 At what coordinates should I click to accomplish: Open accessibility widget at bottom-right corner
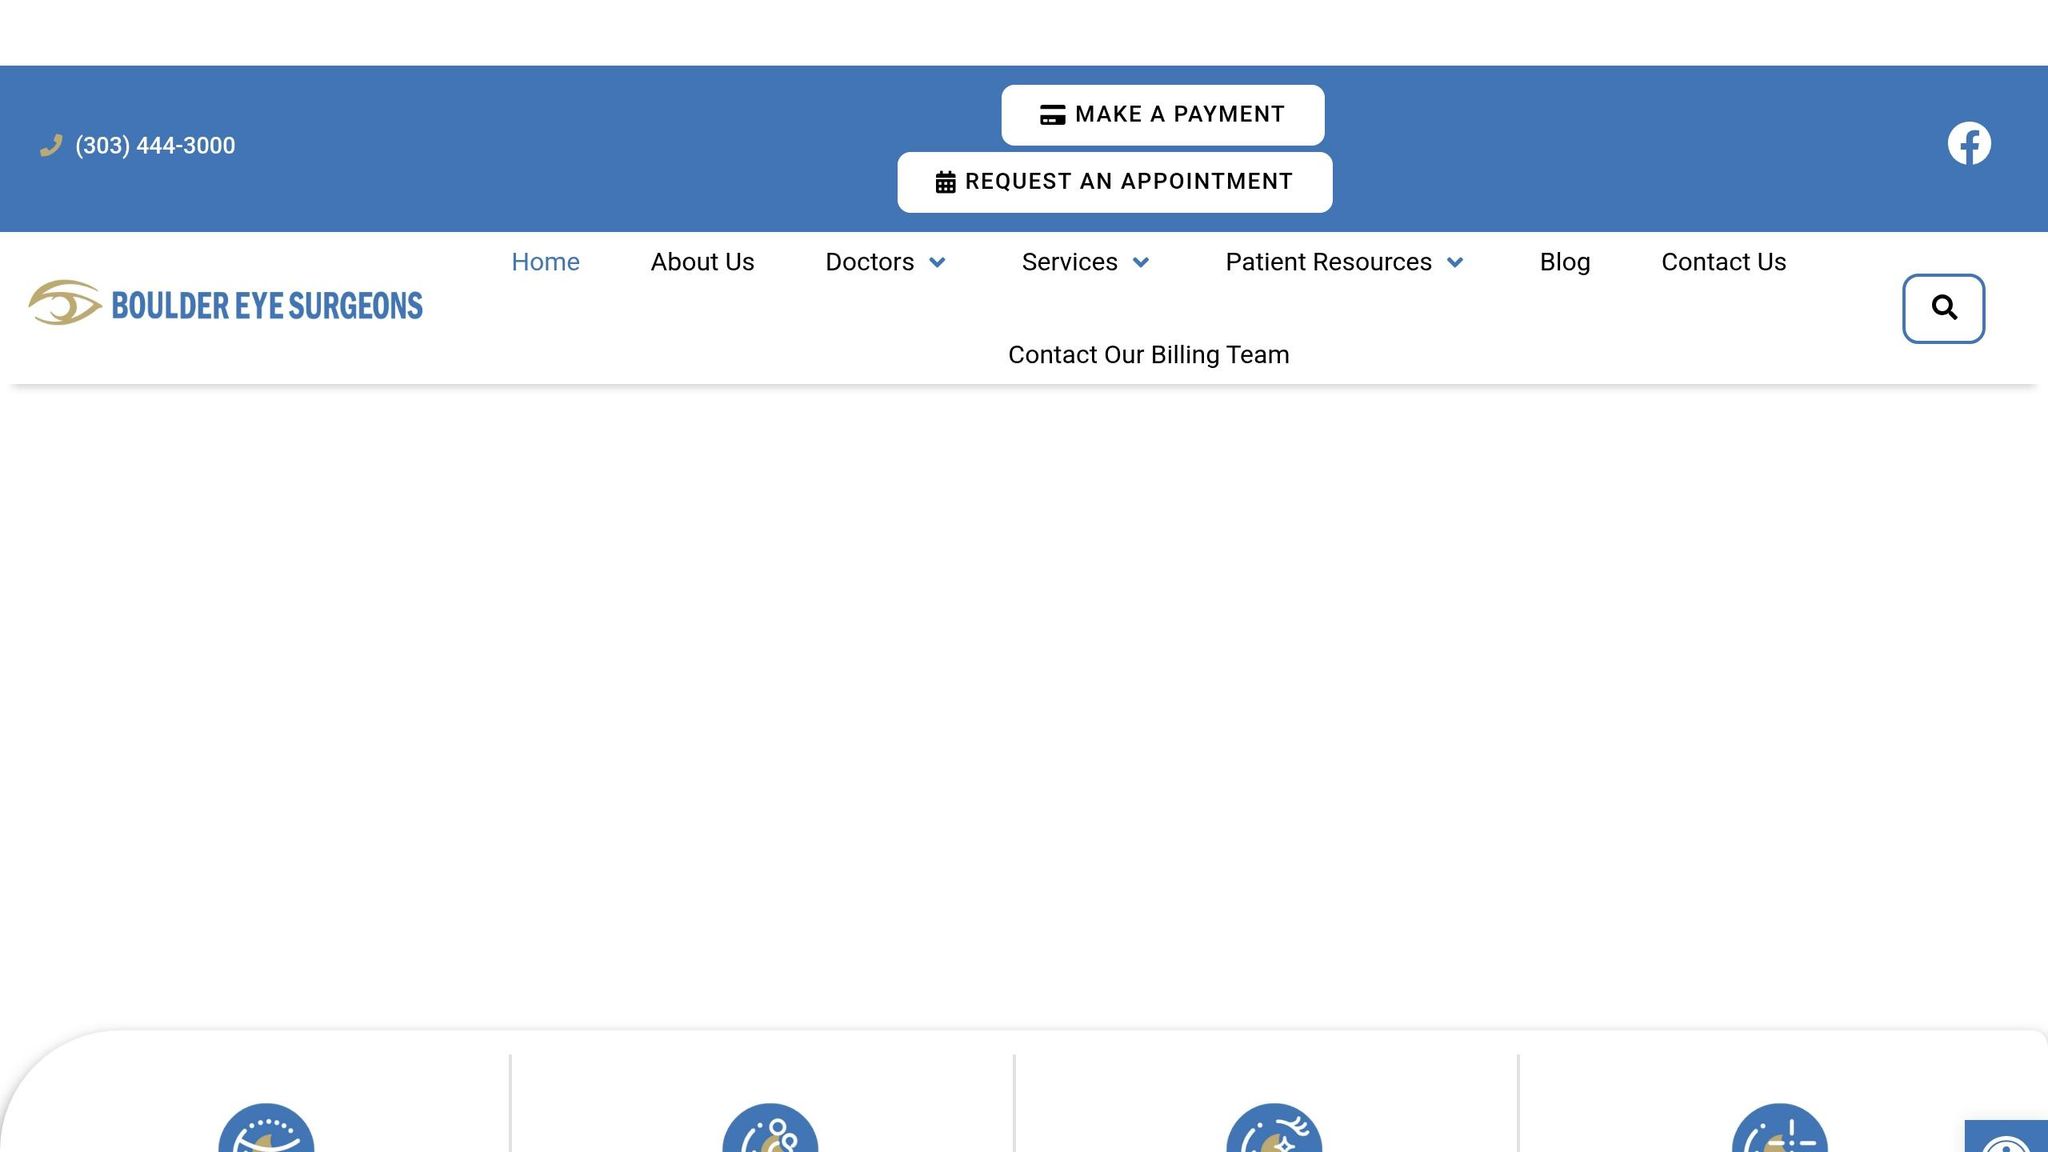(2008, 1138)
